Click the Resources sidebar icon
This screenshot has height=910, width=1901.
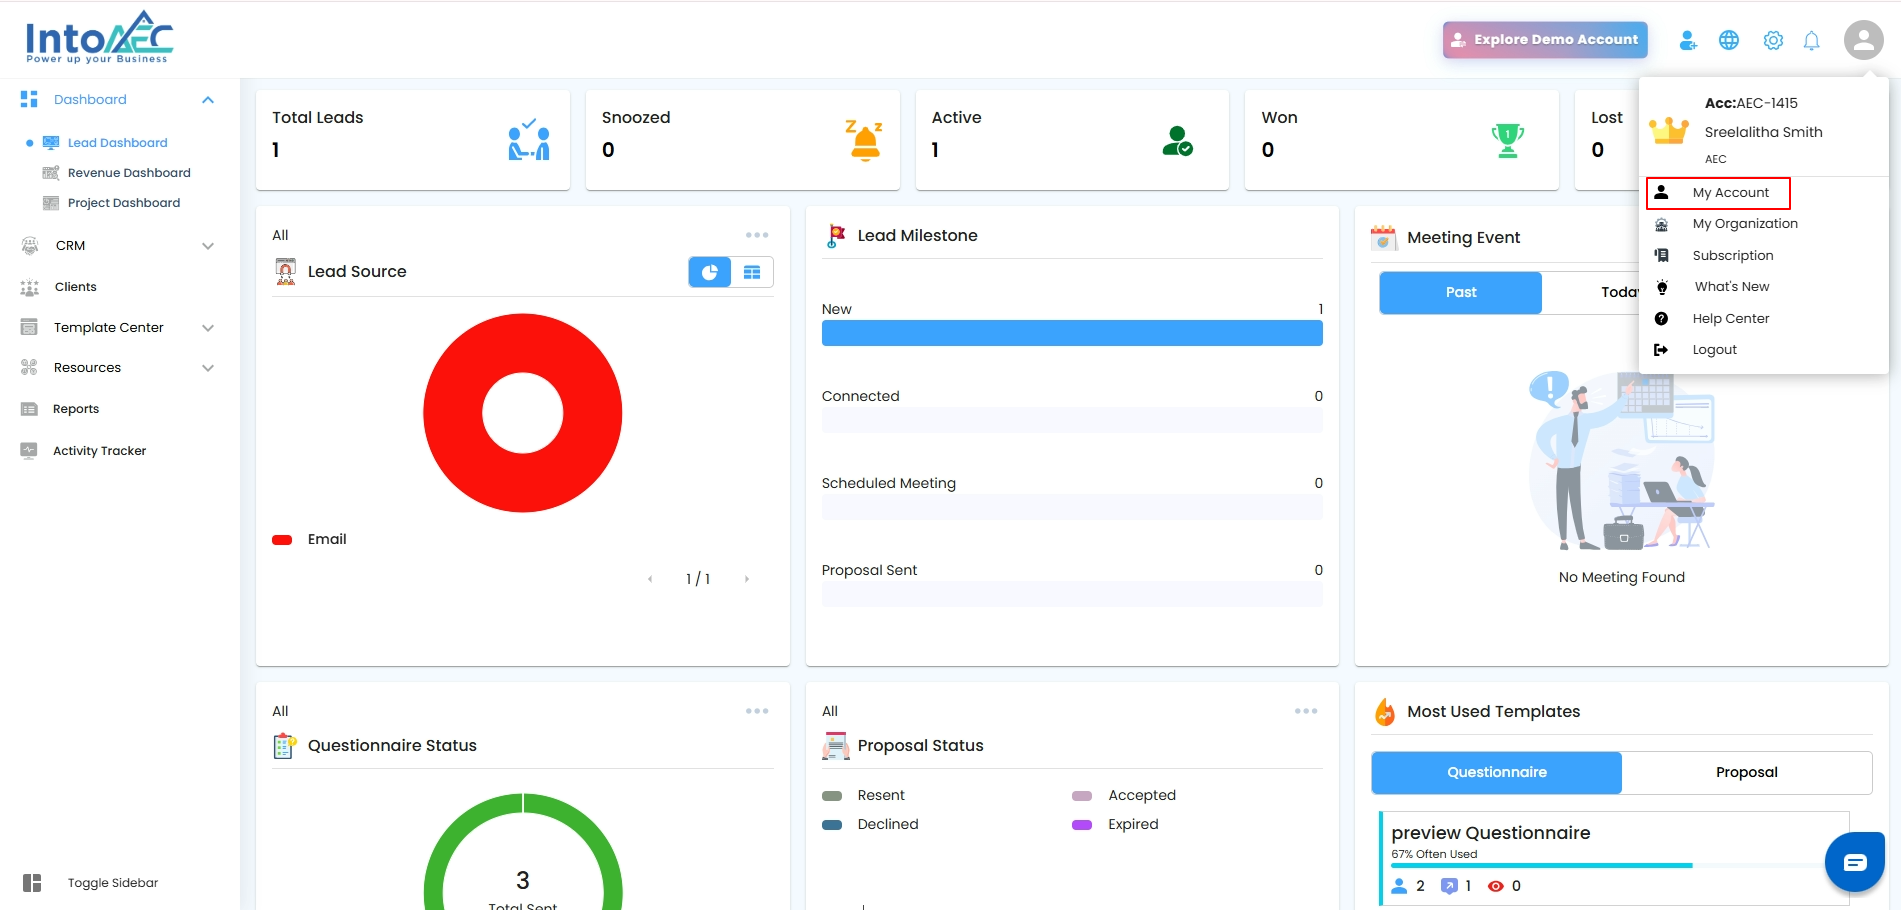29,368
